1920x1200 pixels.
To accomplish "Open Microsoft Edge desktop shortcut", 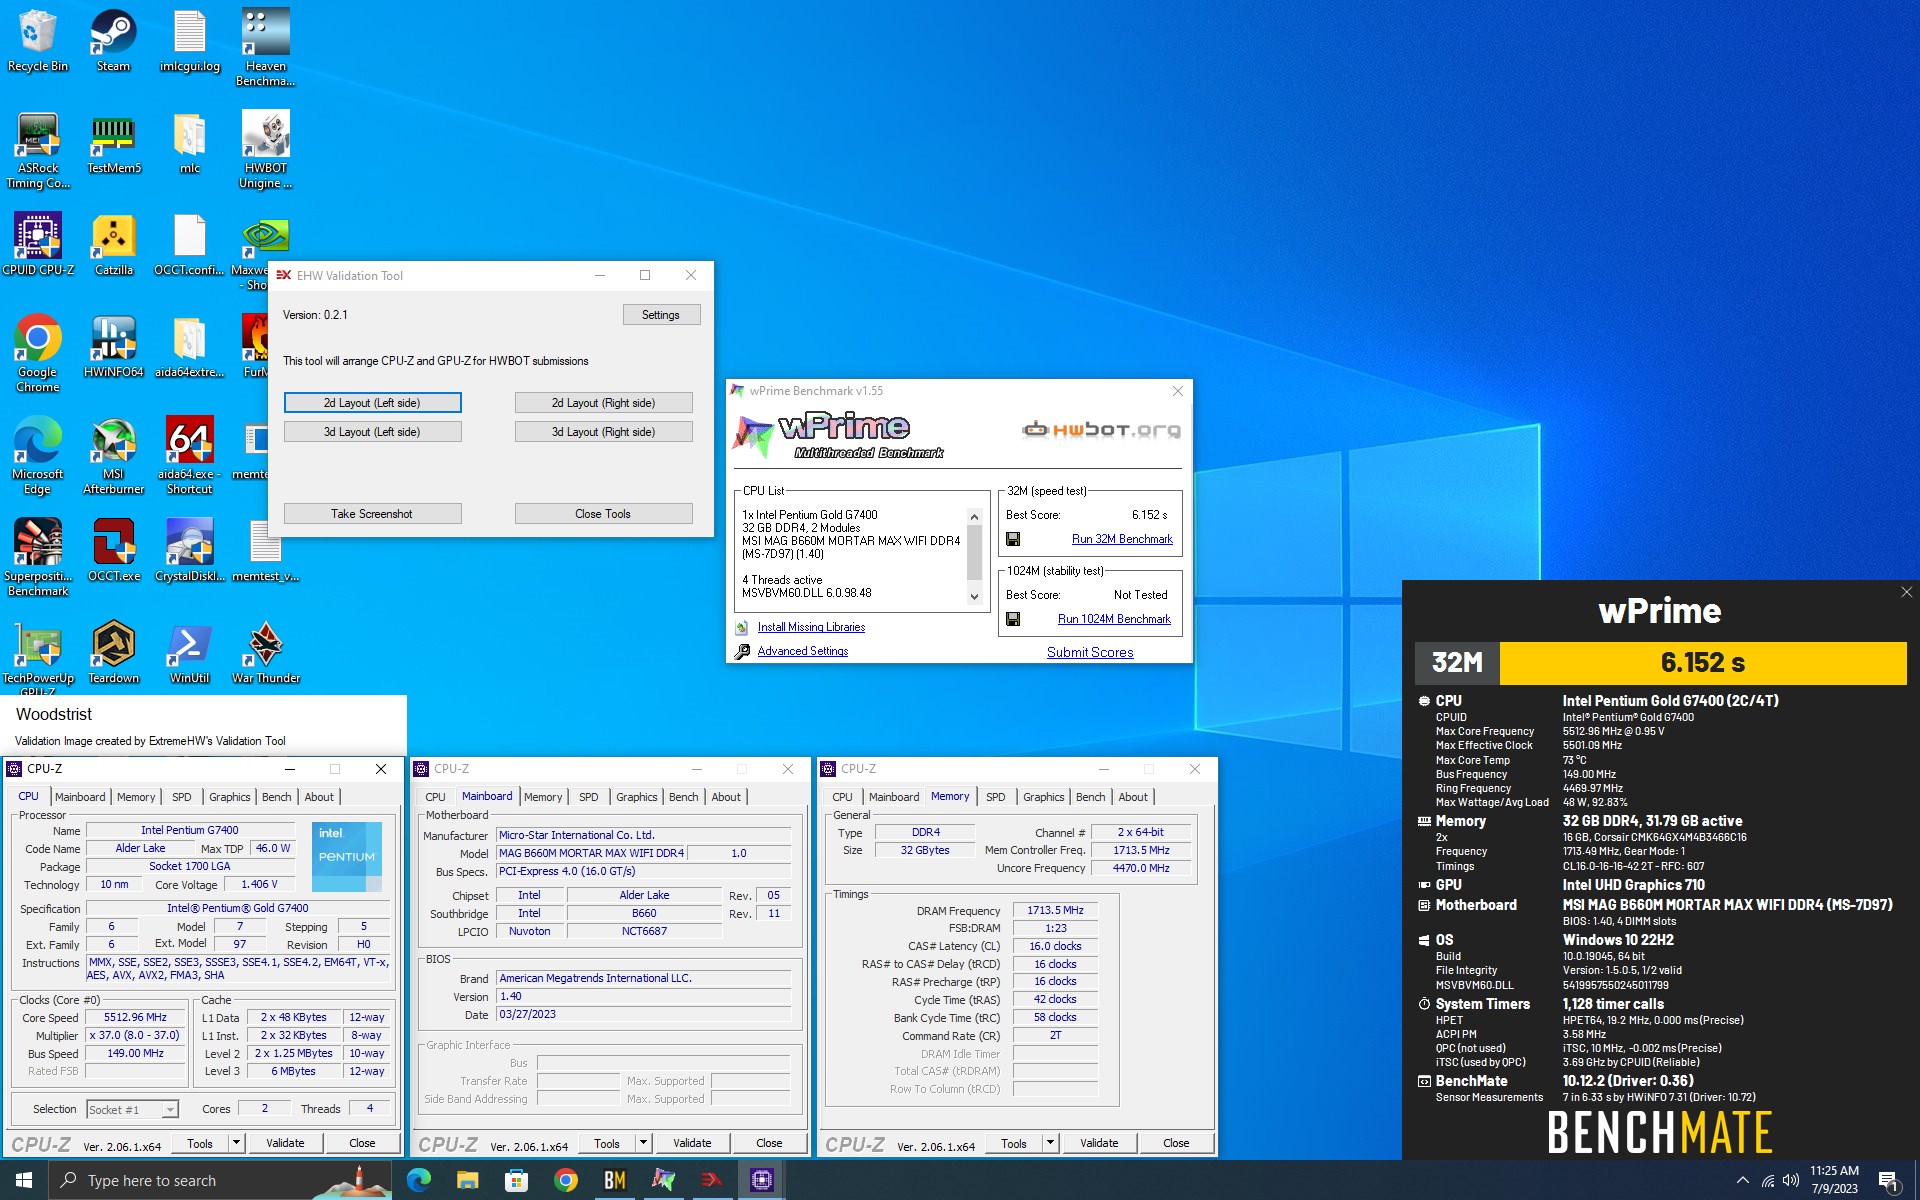I will (x=38, y=455).
